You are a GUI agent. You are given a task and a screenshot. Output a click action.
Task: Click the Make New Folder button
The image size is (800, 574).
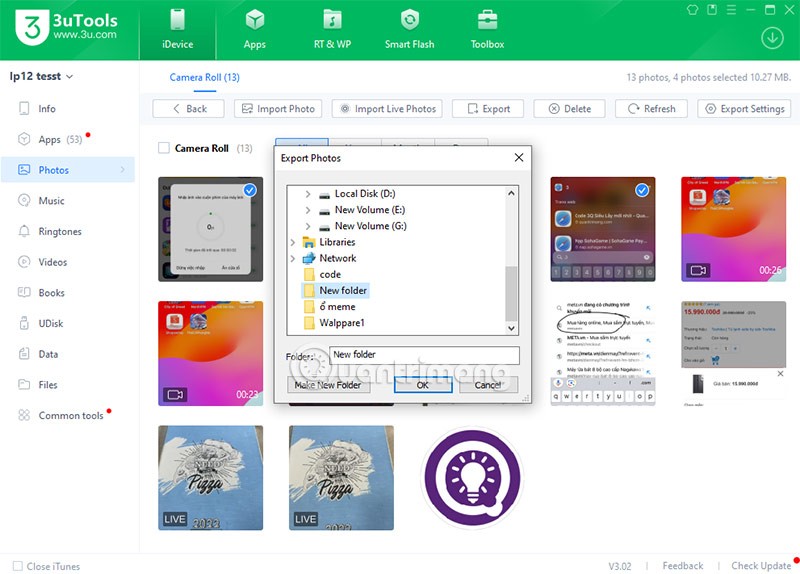(326, 385)
